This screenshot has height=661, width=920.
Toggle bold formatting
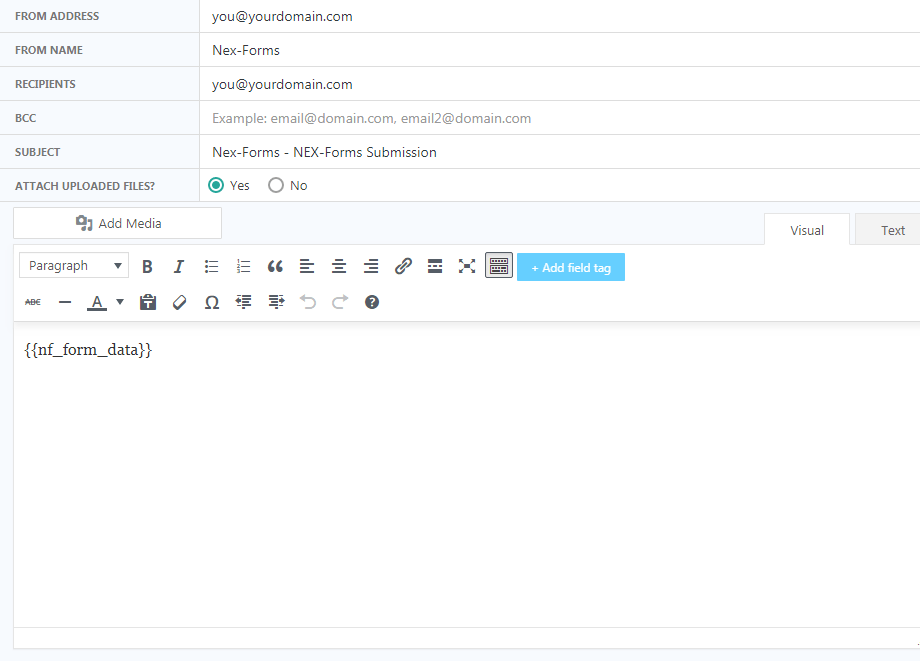pyautogui.click(x=147, y=266)
